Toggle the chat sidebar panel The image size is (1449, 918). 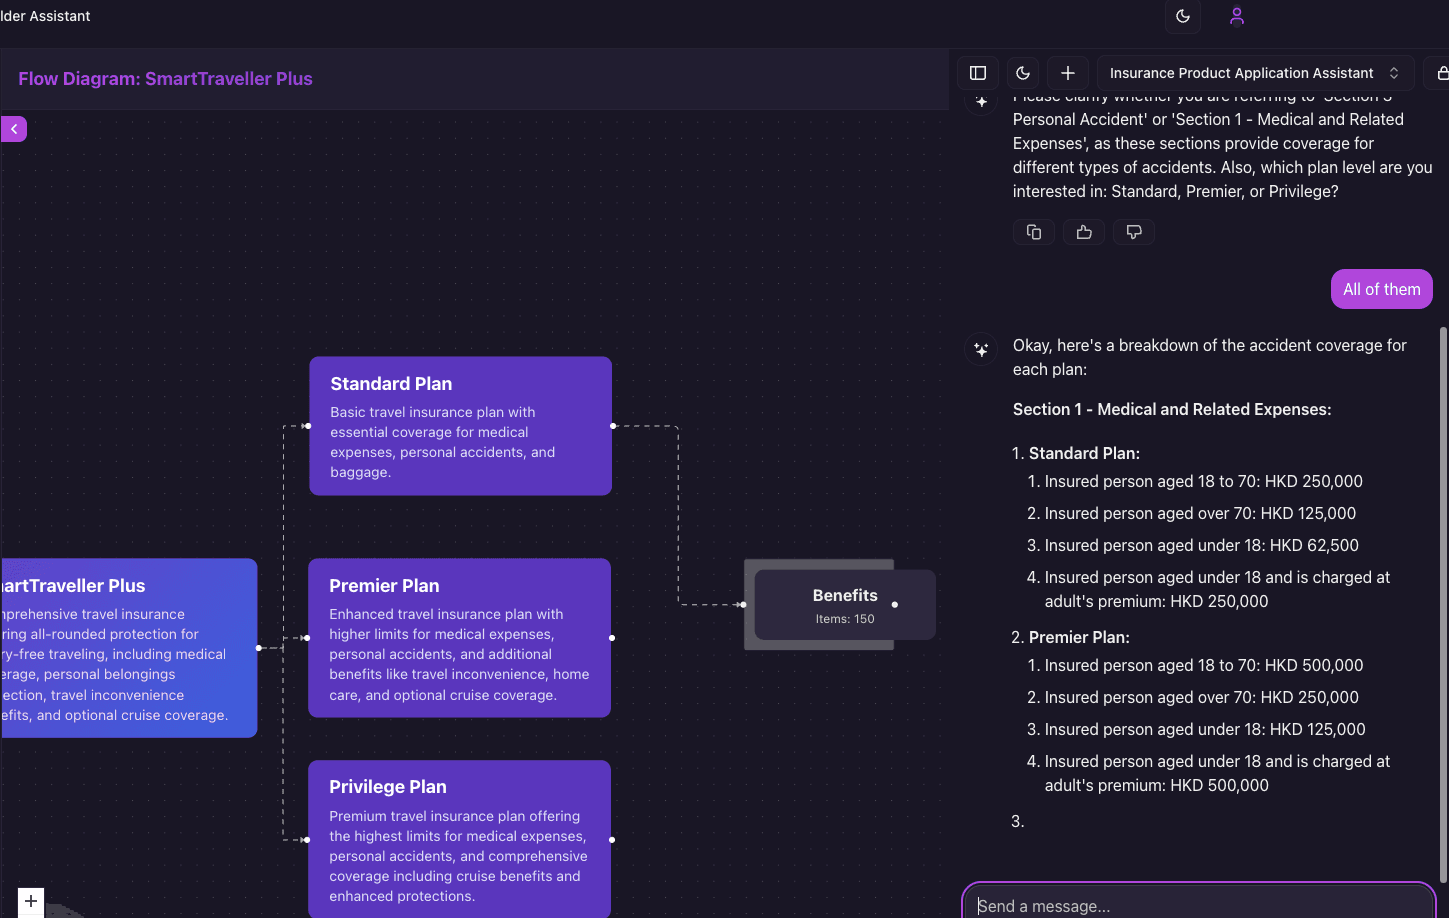[978, 73]
